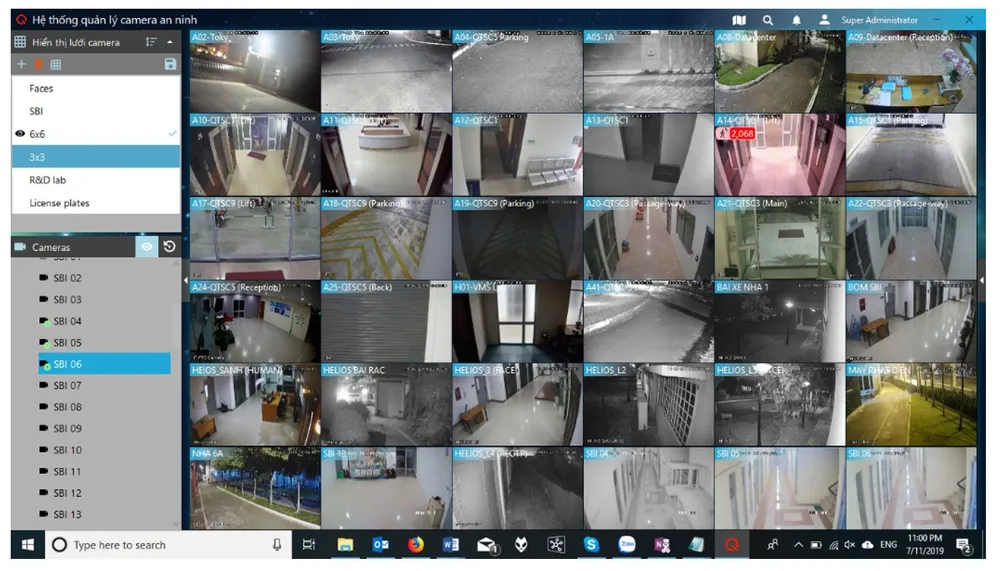The width and height of the screenshot is (1000, 571).
Task: Add a new layout with the plus icon
Action: [x=21, y=64]
